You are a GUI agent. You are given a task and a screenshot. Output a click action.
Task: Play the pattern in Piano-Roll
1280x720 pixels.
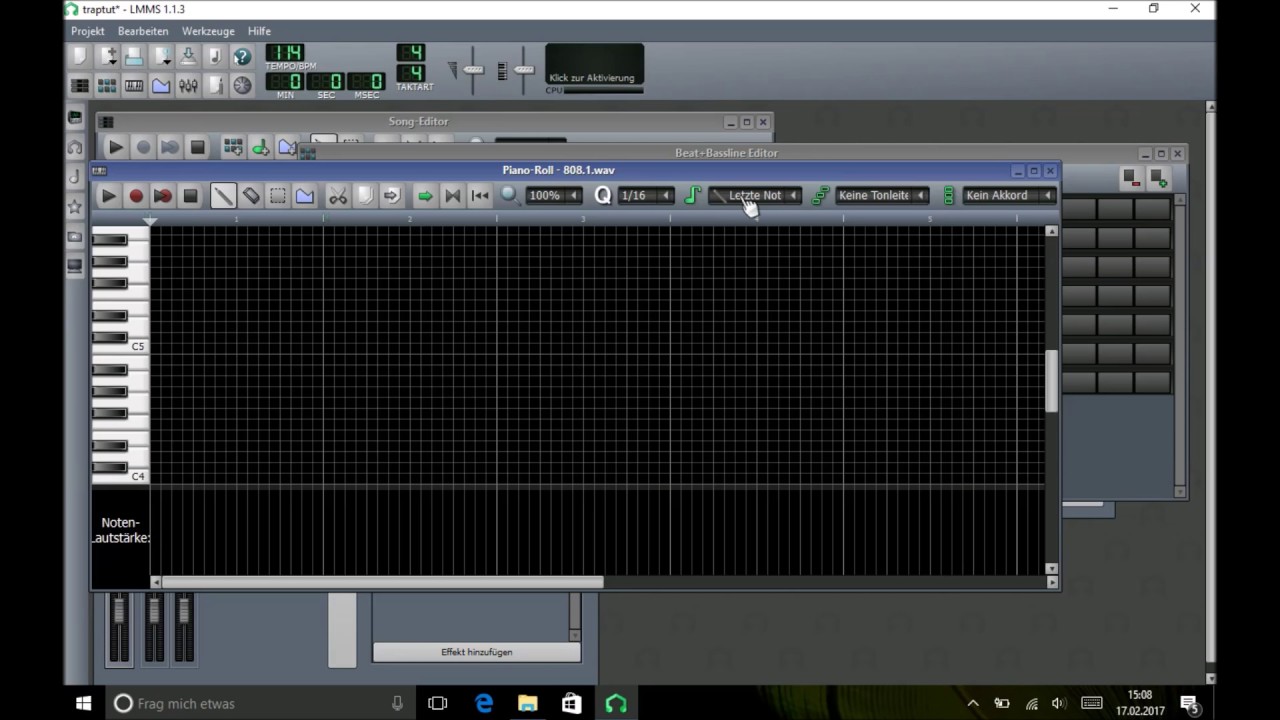(x=108, y=196)
